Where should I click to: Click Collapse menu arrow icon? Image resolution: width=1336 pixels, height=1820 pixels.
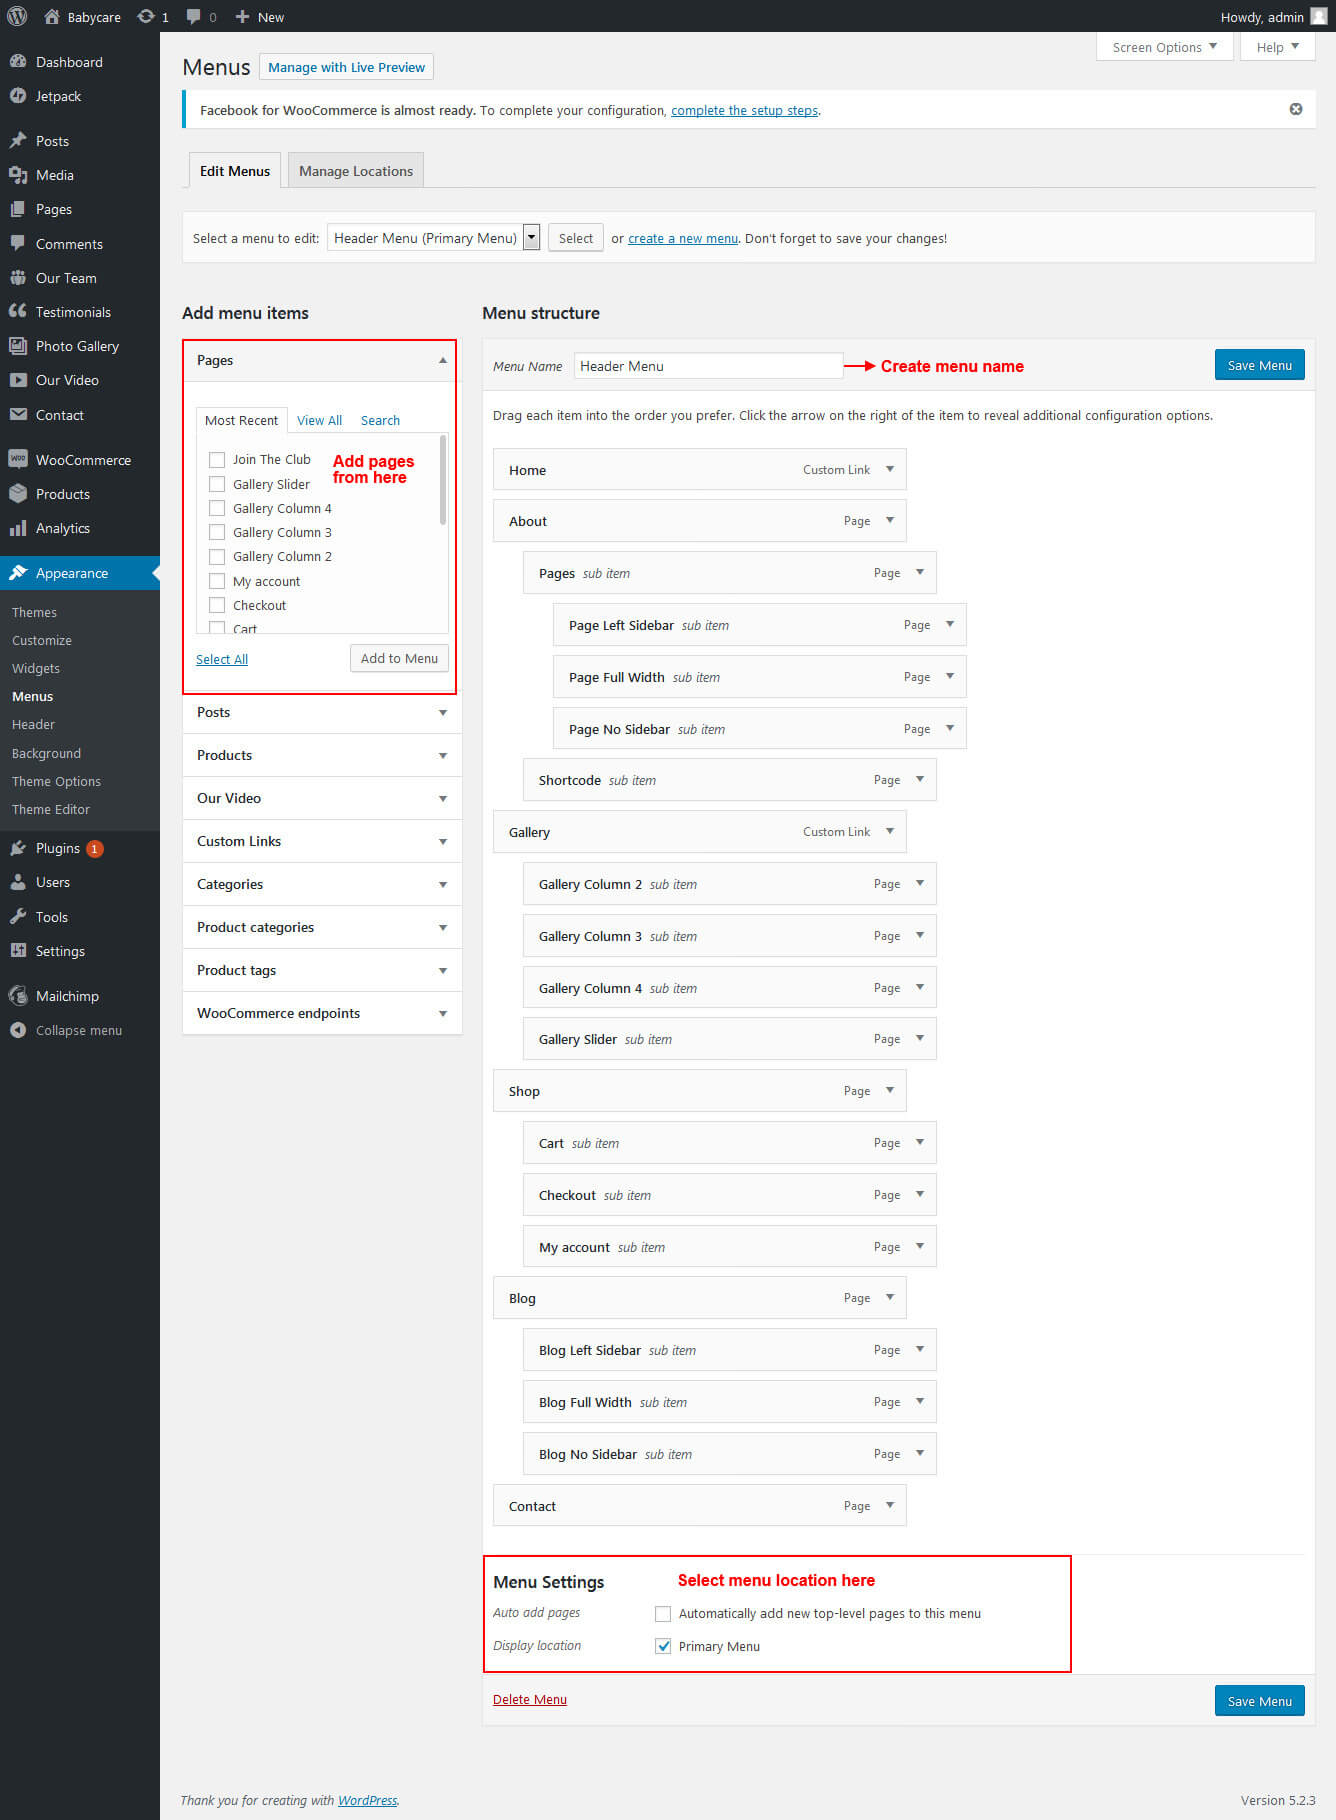pyautogui.click(x=18, y=1030)
